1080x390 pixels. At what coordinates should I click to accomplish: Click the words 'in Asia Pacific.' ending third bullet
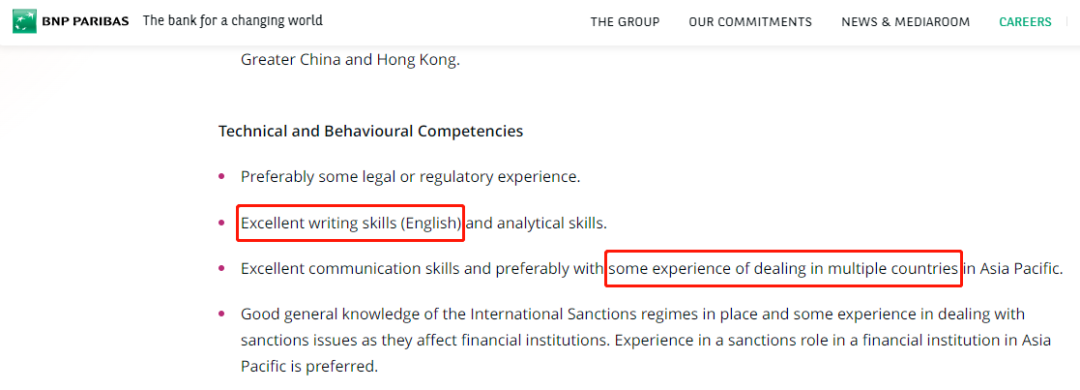pyautogui.click(x=1012, y=269)
